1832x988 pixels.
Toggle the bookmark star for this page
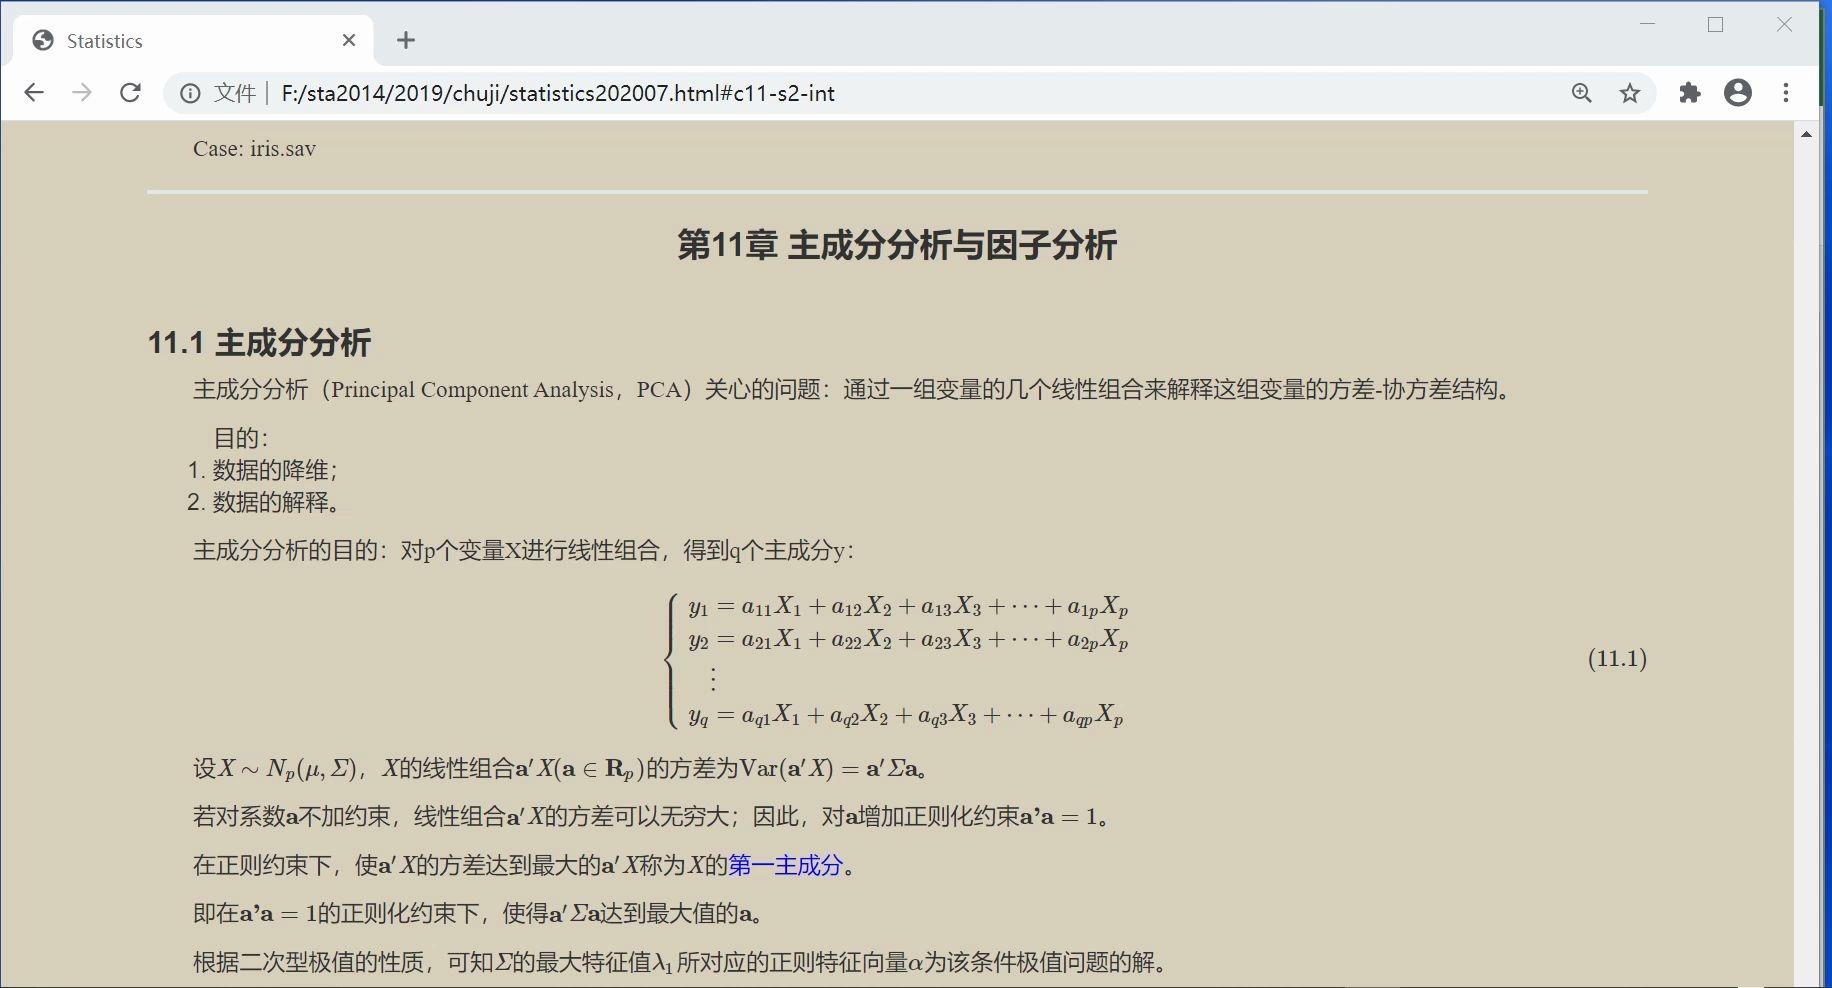point(1630,92)
